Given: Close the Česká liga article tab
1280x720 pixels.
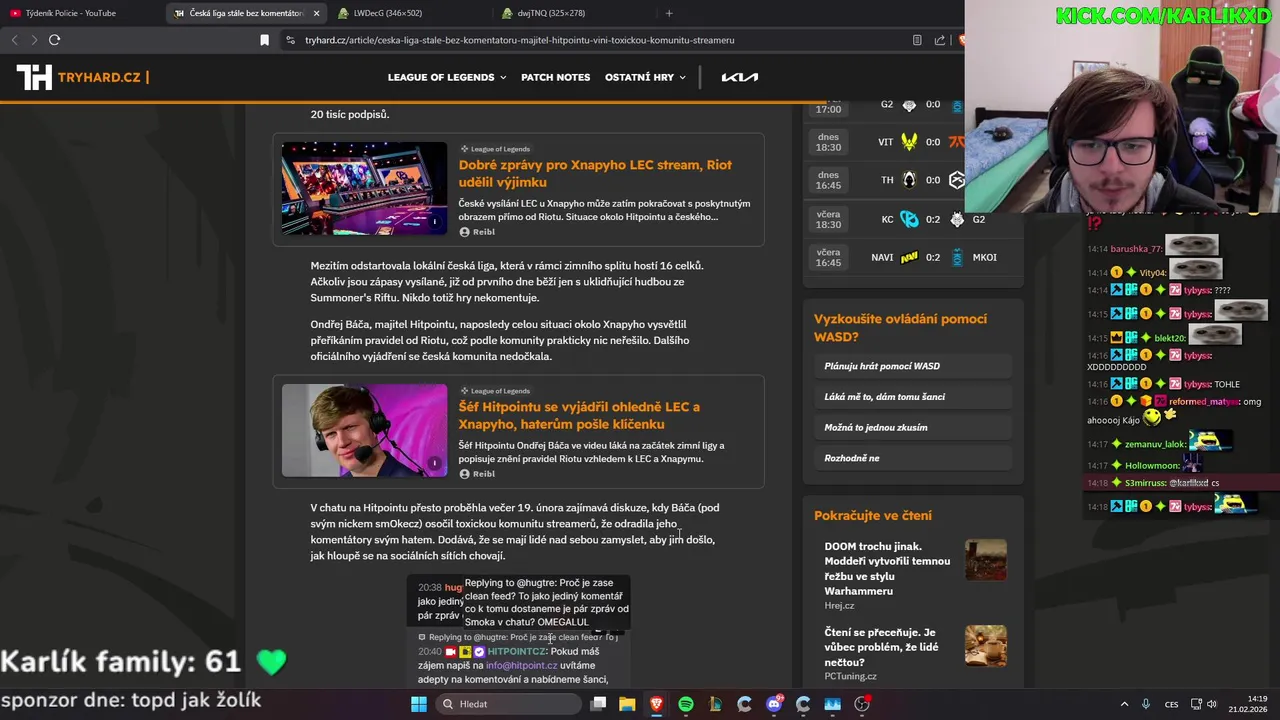Looking at the screenshot, I should click(317, 13).
